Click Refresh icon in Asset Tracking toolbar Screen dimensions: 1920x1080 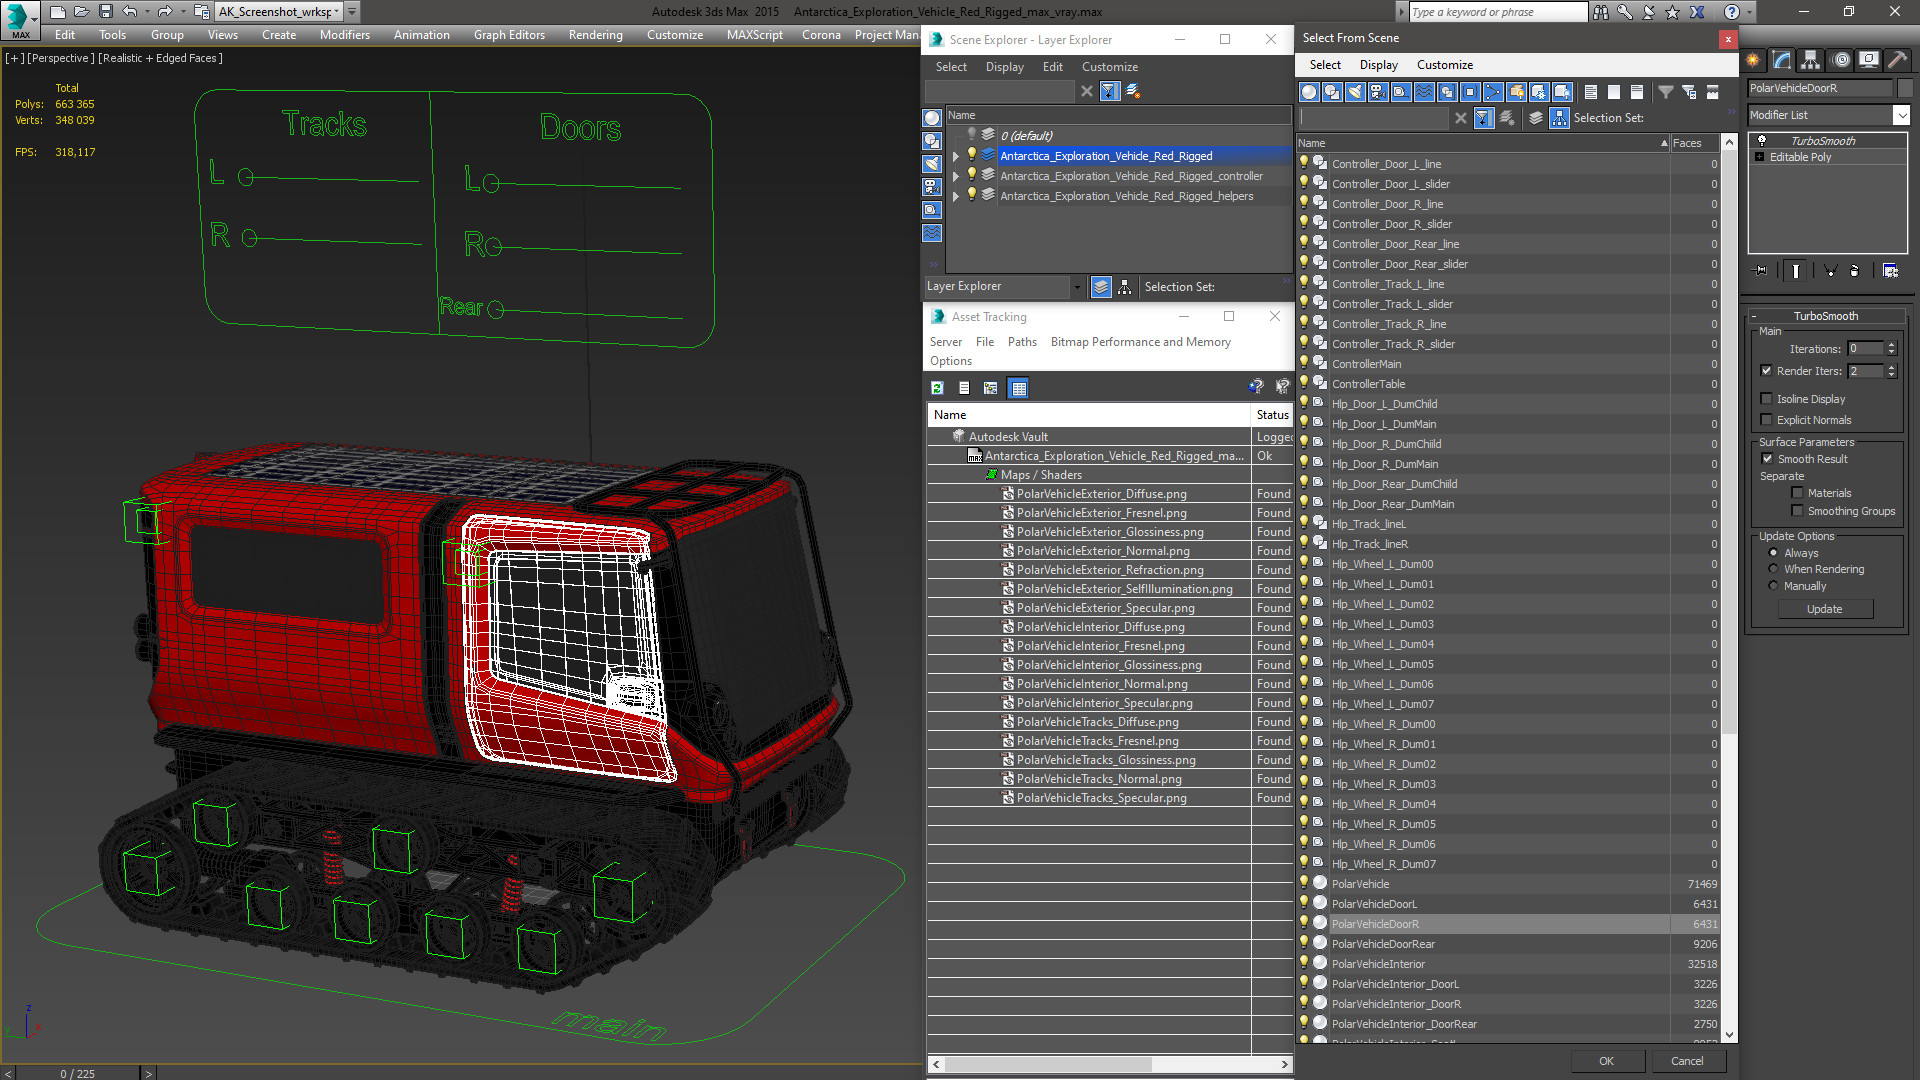click(x=937, y=388)
